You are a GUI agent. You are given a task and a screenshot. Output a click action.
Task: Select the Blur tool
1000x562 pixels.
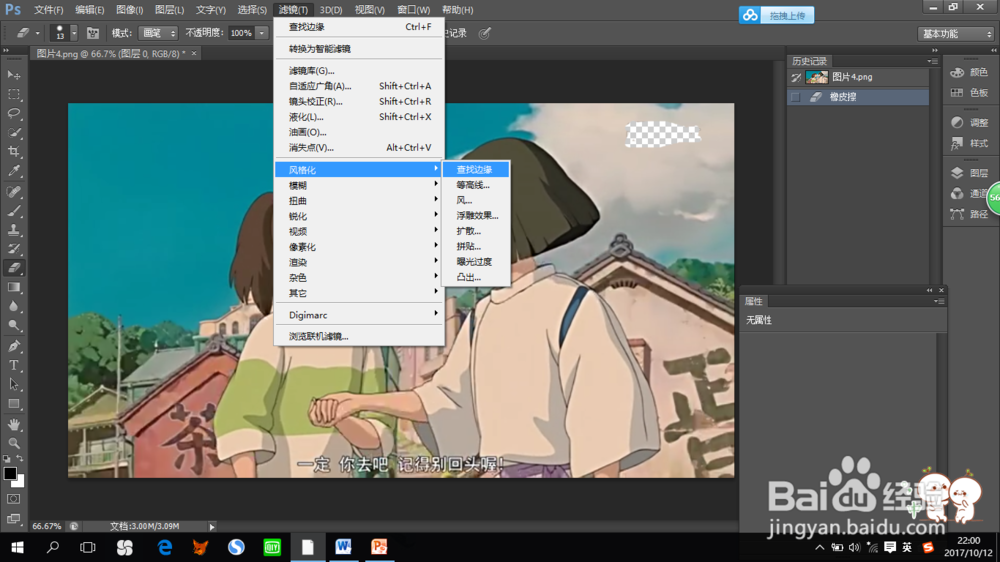[x=13, y=306]
